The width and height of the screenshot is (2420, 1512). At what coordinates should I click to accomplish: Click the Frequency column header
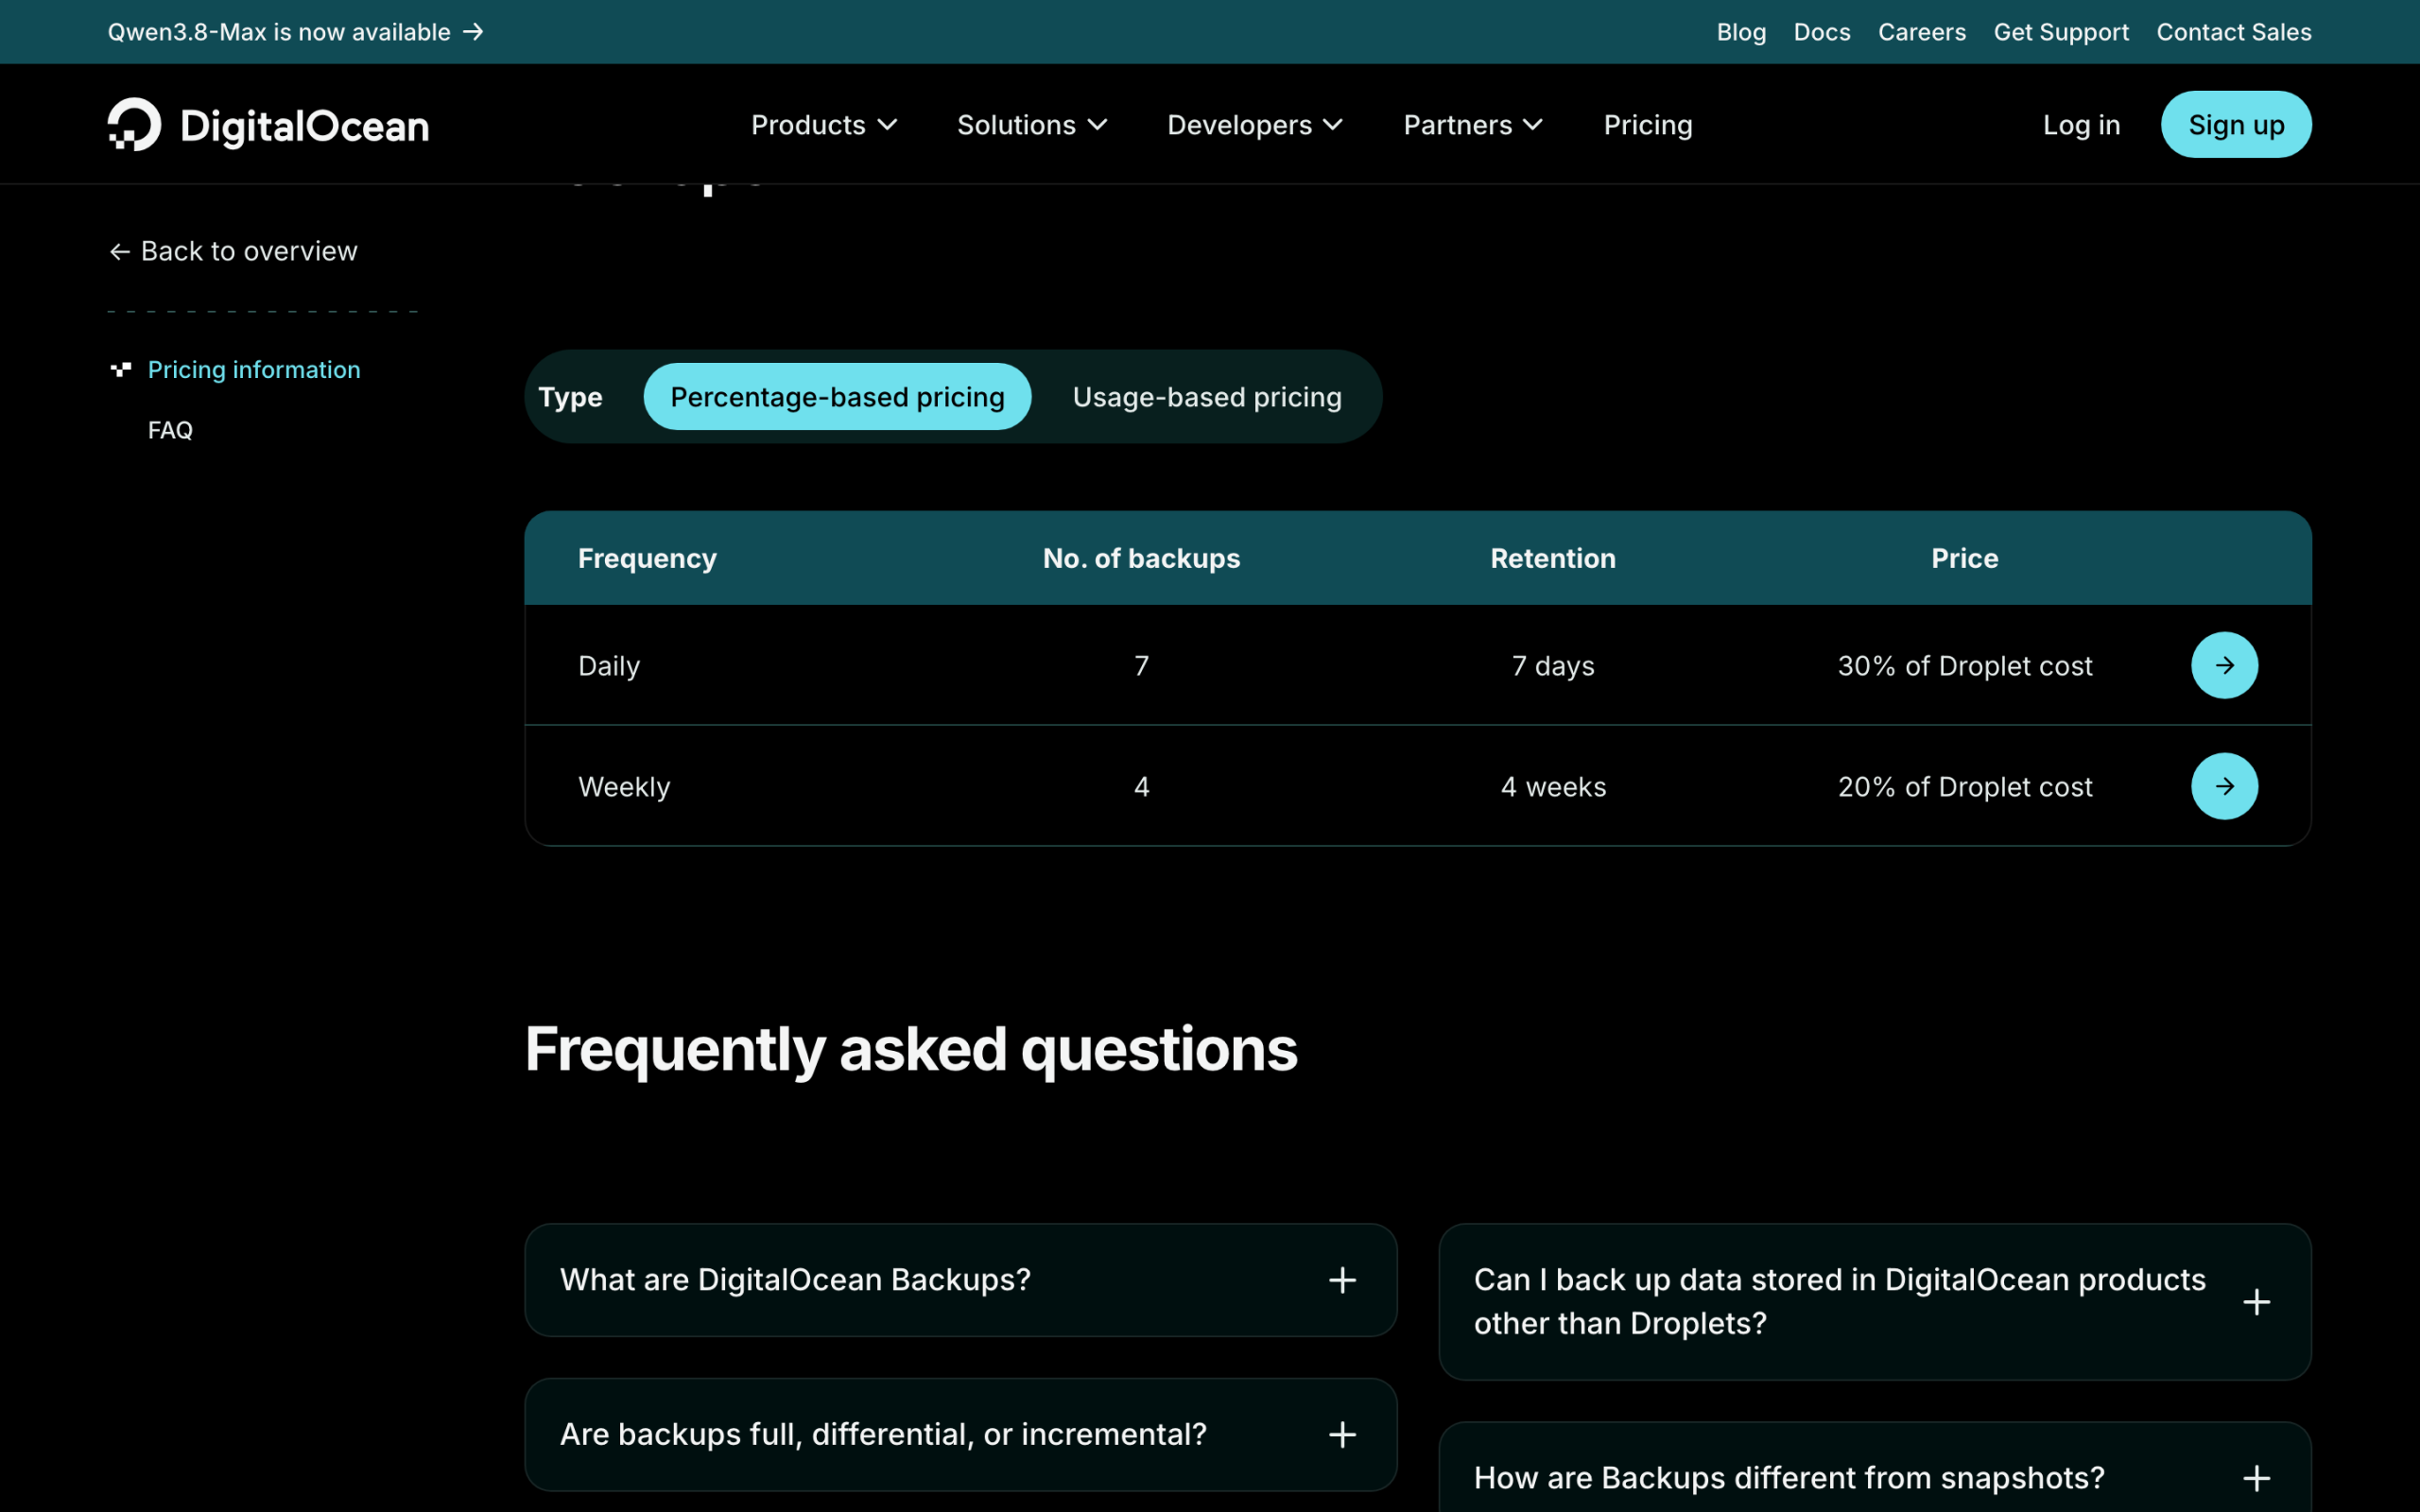647,558
